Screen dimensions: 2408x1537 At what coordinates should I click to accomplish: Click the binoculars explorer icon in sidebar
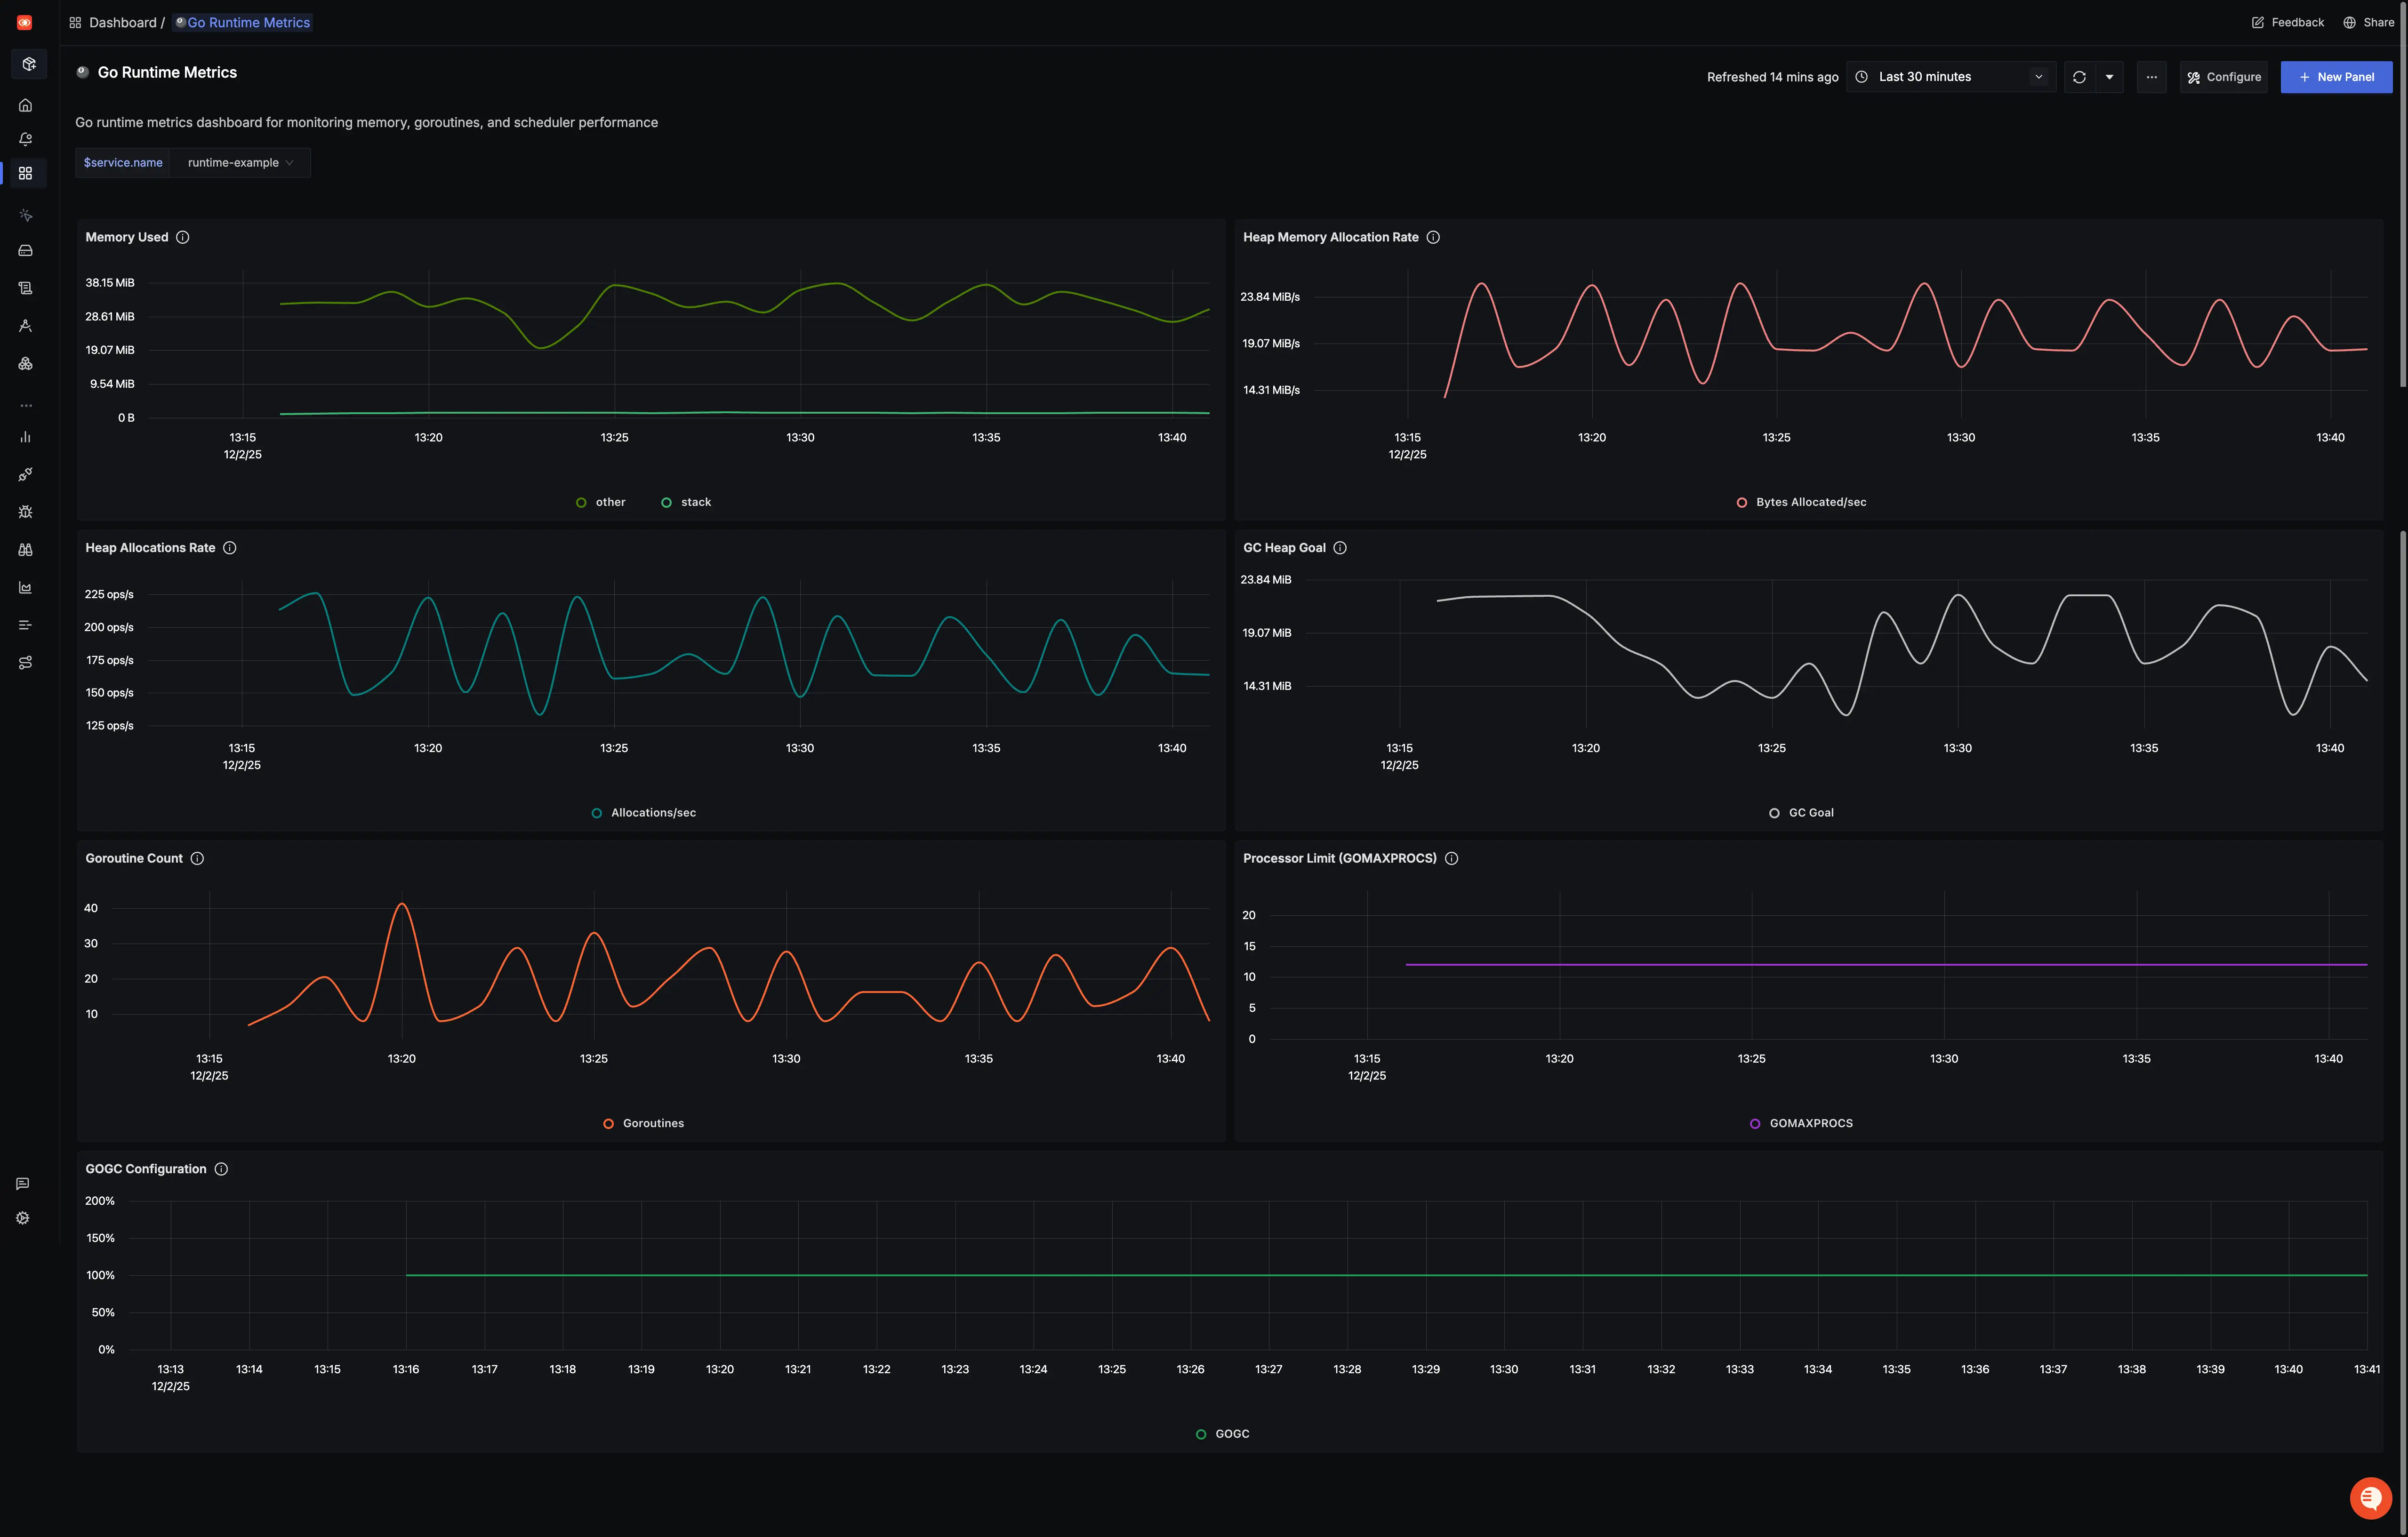point(25,549)
